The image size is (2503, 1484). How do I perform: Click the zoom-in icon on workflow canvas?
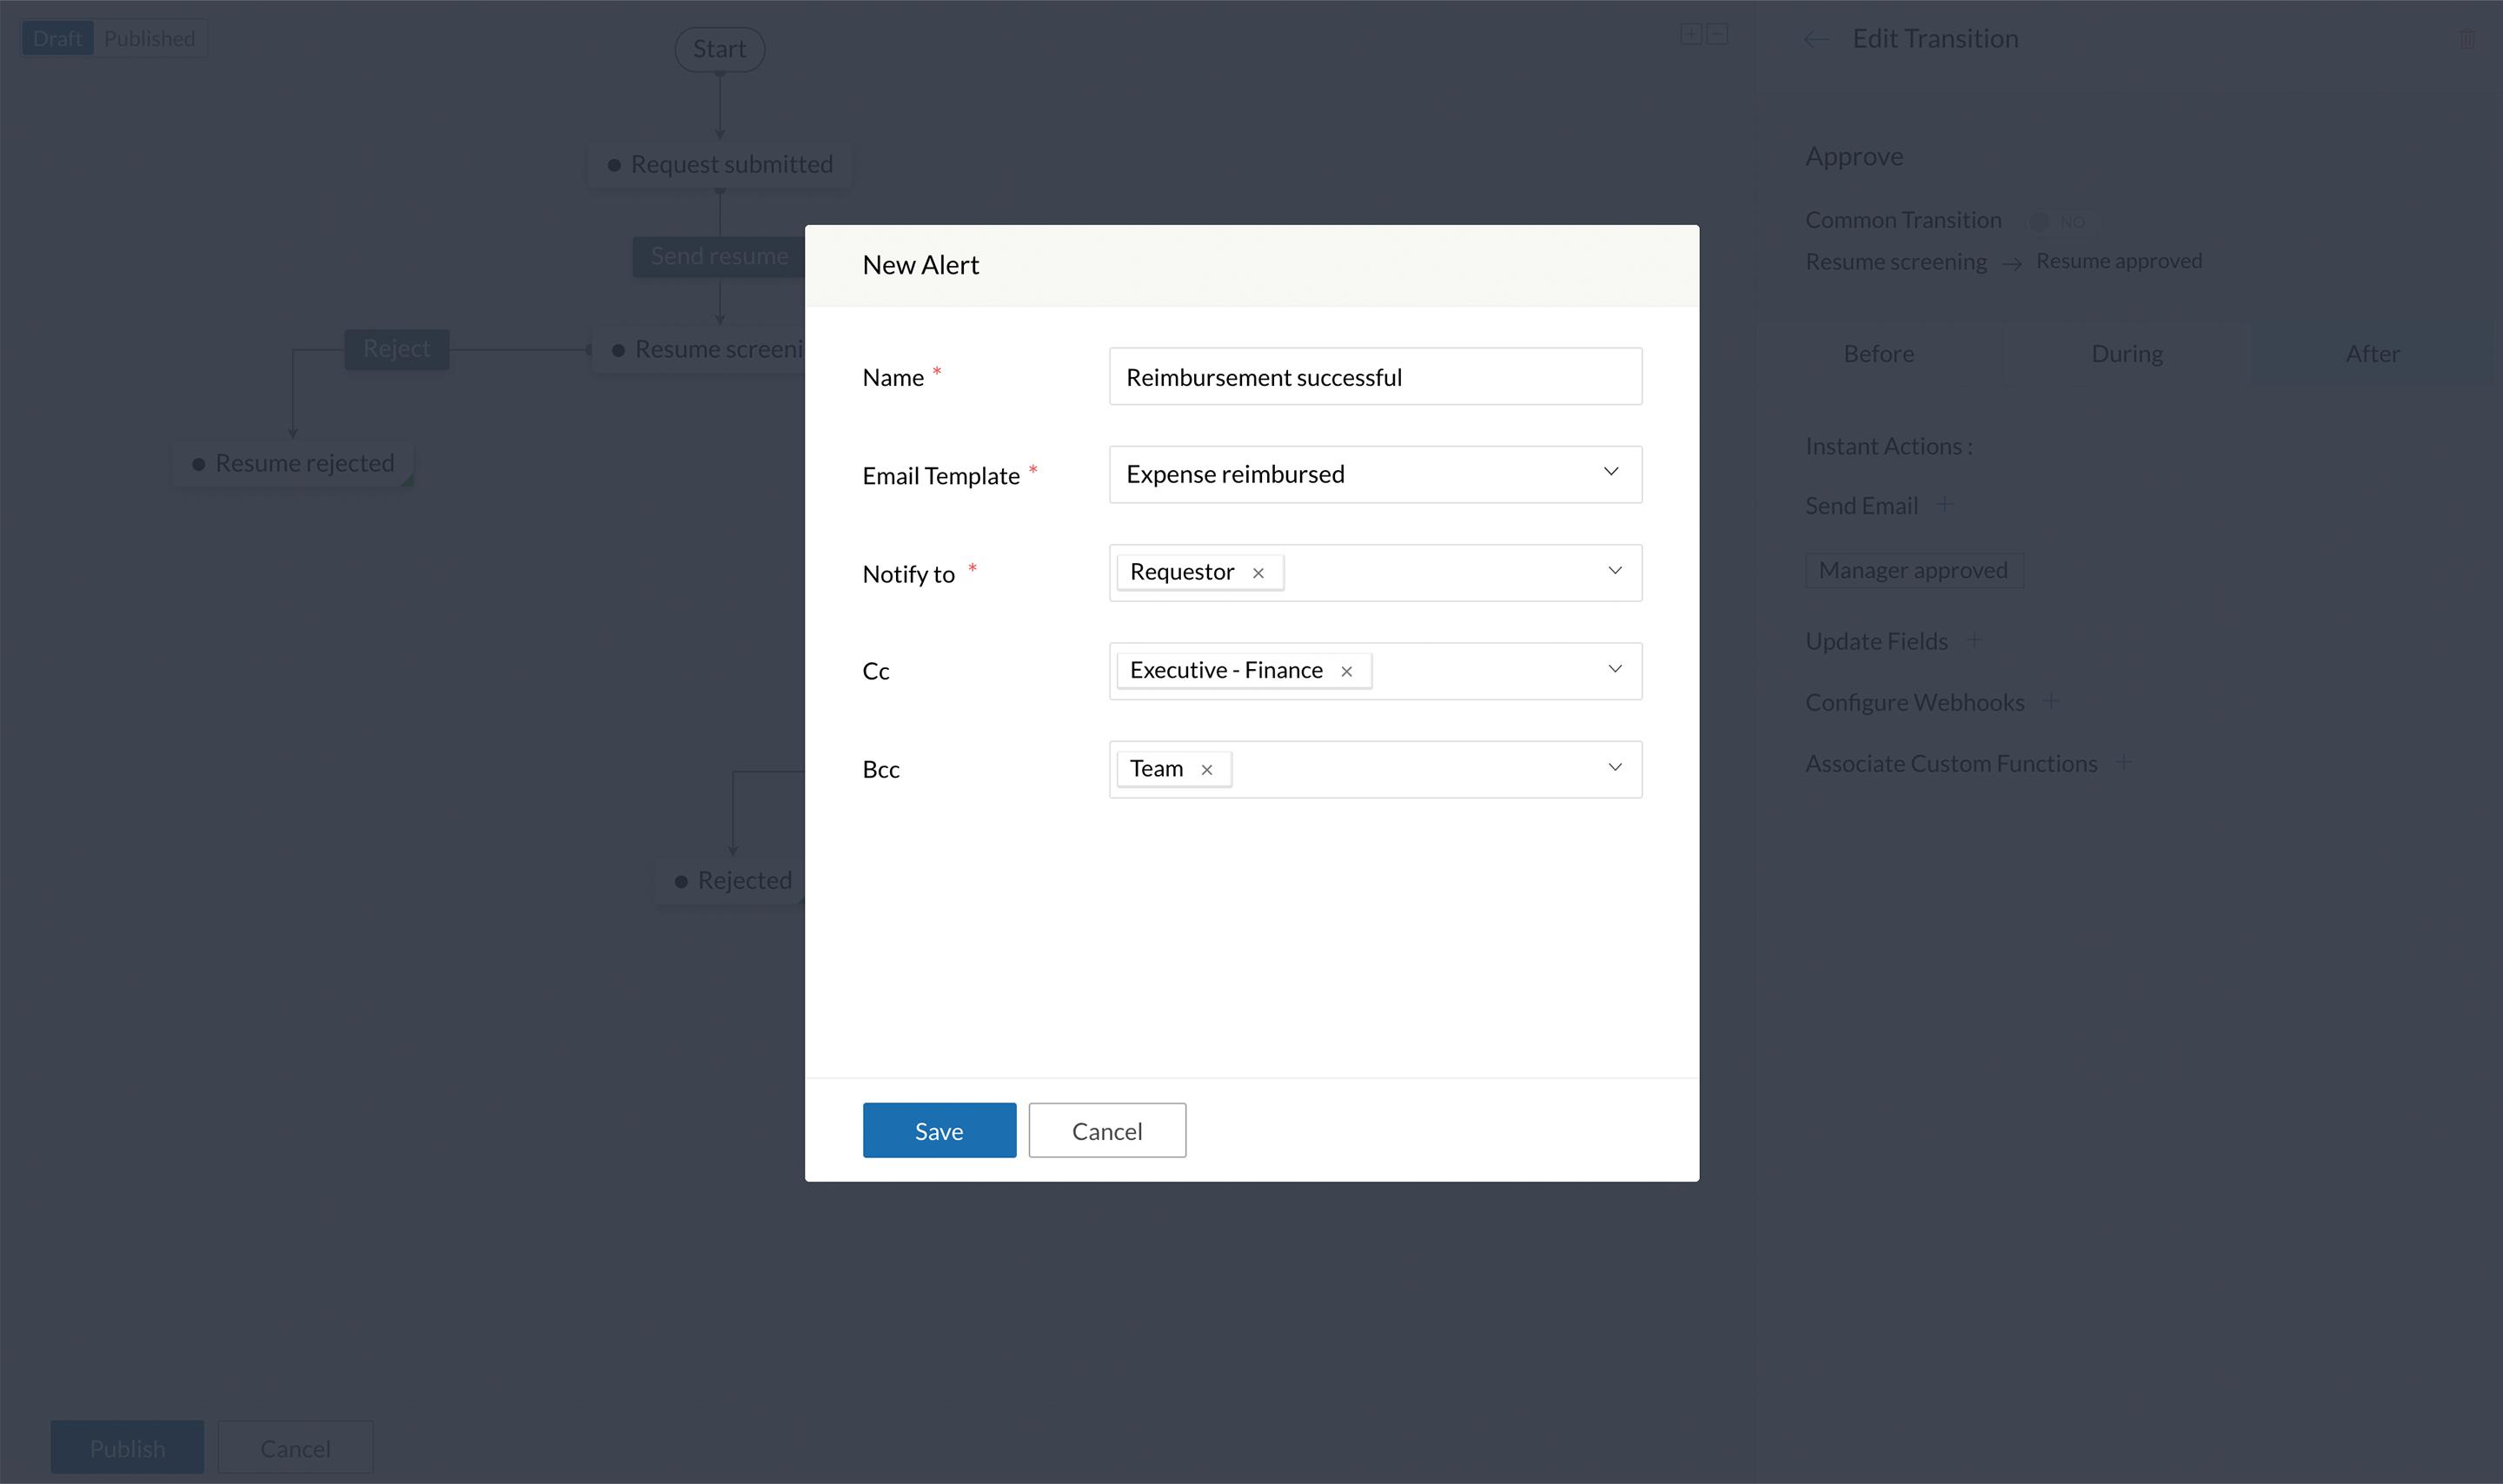[1691, 35]
